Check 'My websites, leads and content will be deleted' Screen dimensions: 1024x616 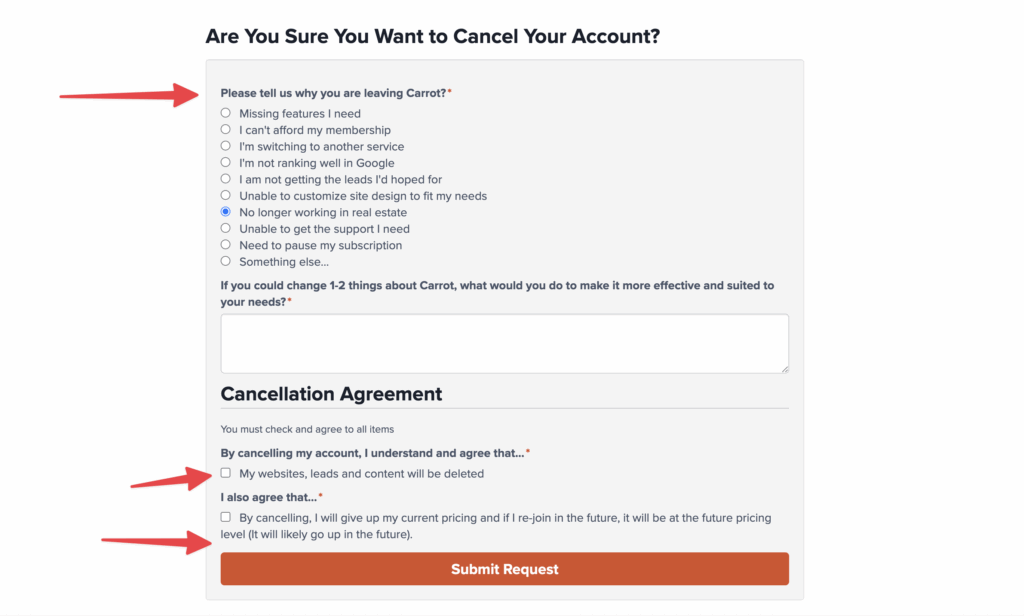pyautogui.click(x=226, y=473)
